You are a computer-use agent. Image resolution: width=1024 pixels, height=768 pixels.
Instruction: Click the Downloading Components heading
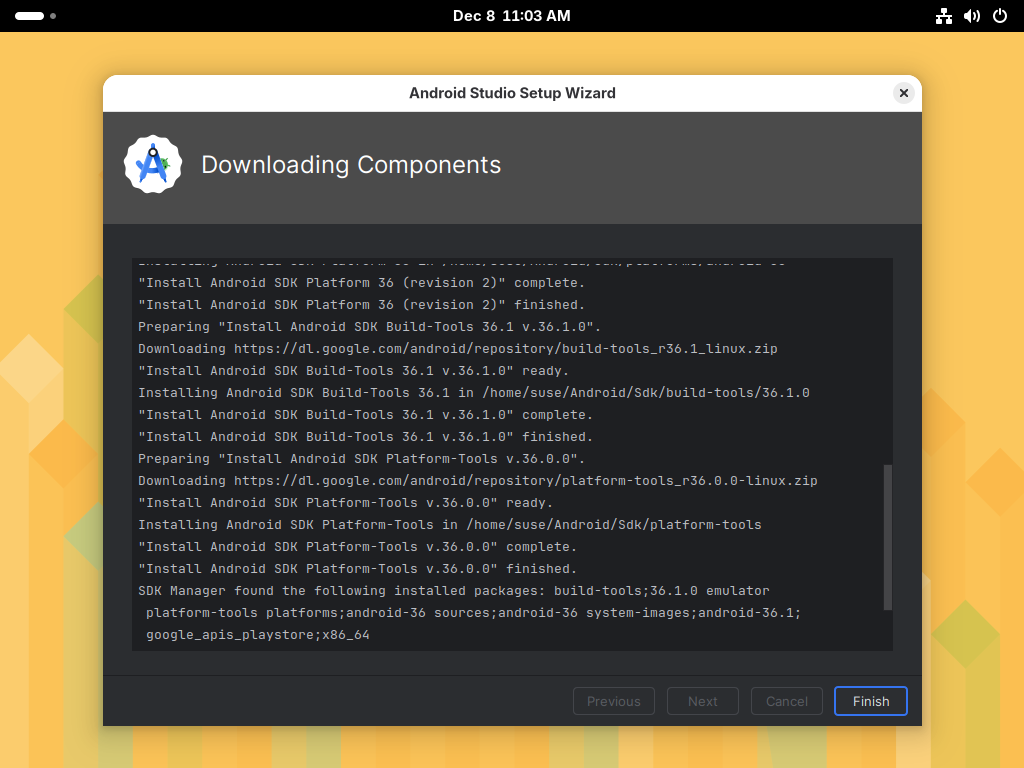(x=351, y=165)
